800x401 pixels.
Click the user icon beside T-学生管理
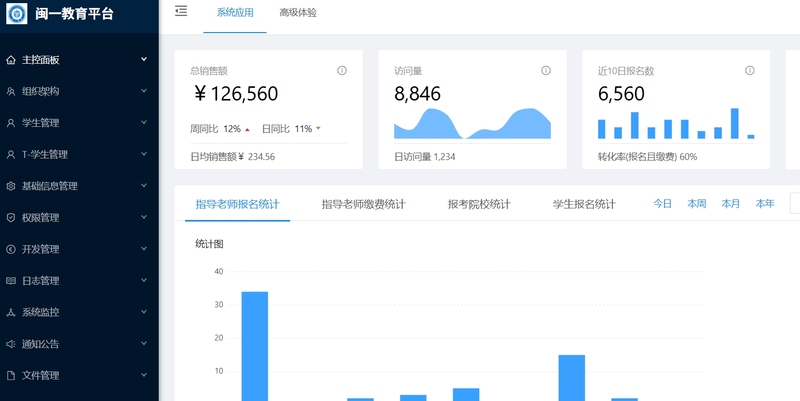click(x=11, y=155)
